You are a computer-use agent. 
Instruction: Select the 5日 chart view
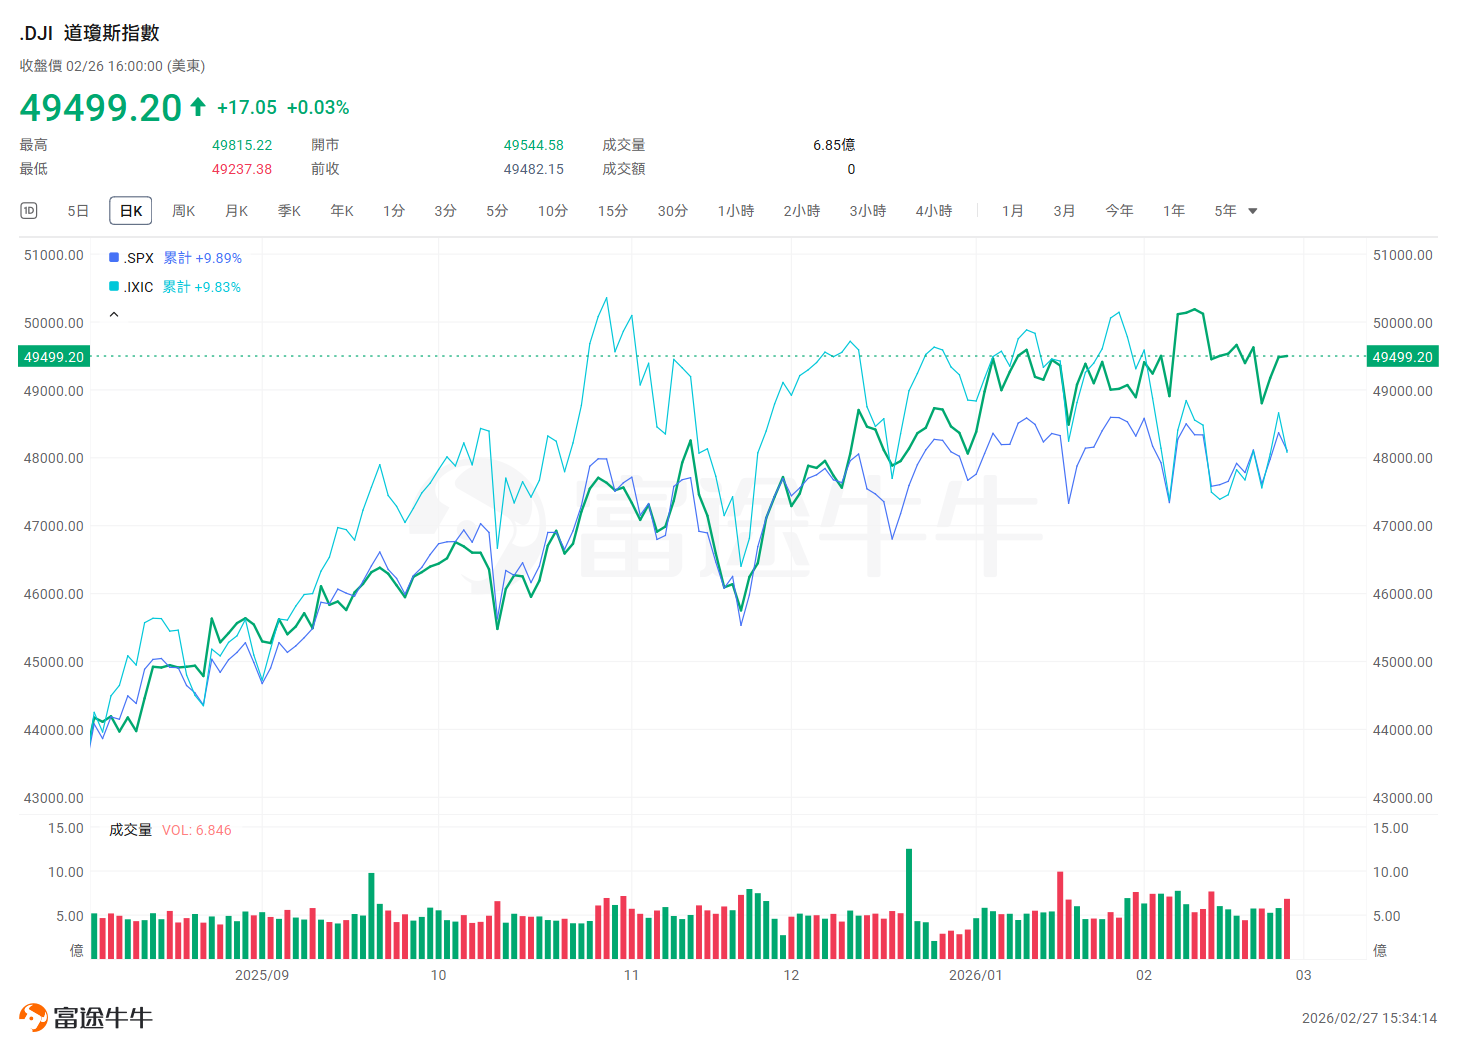point(78,211)
